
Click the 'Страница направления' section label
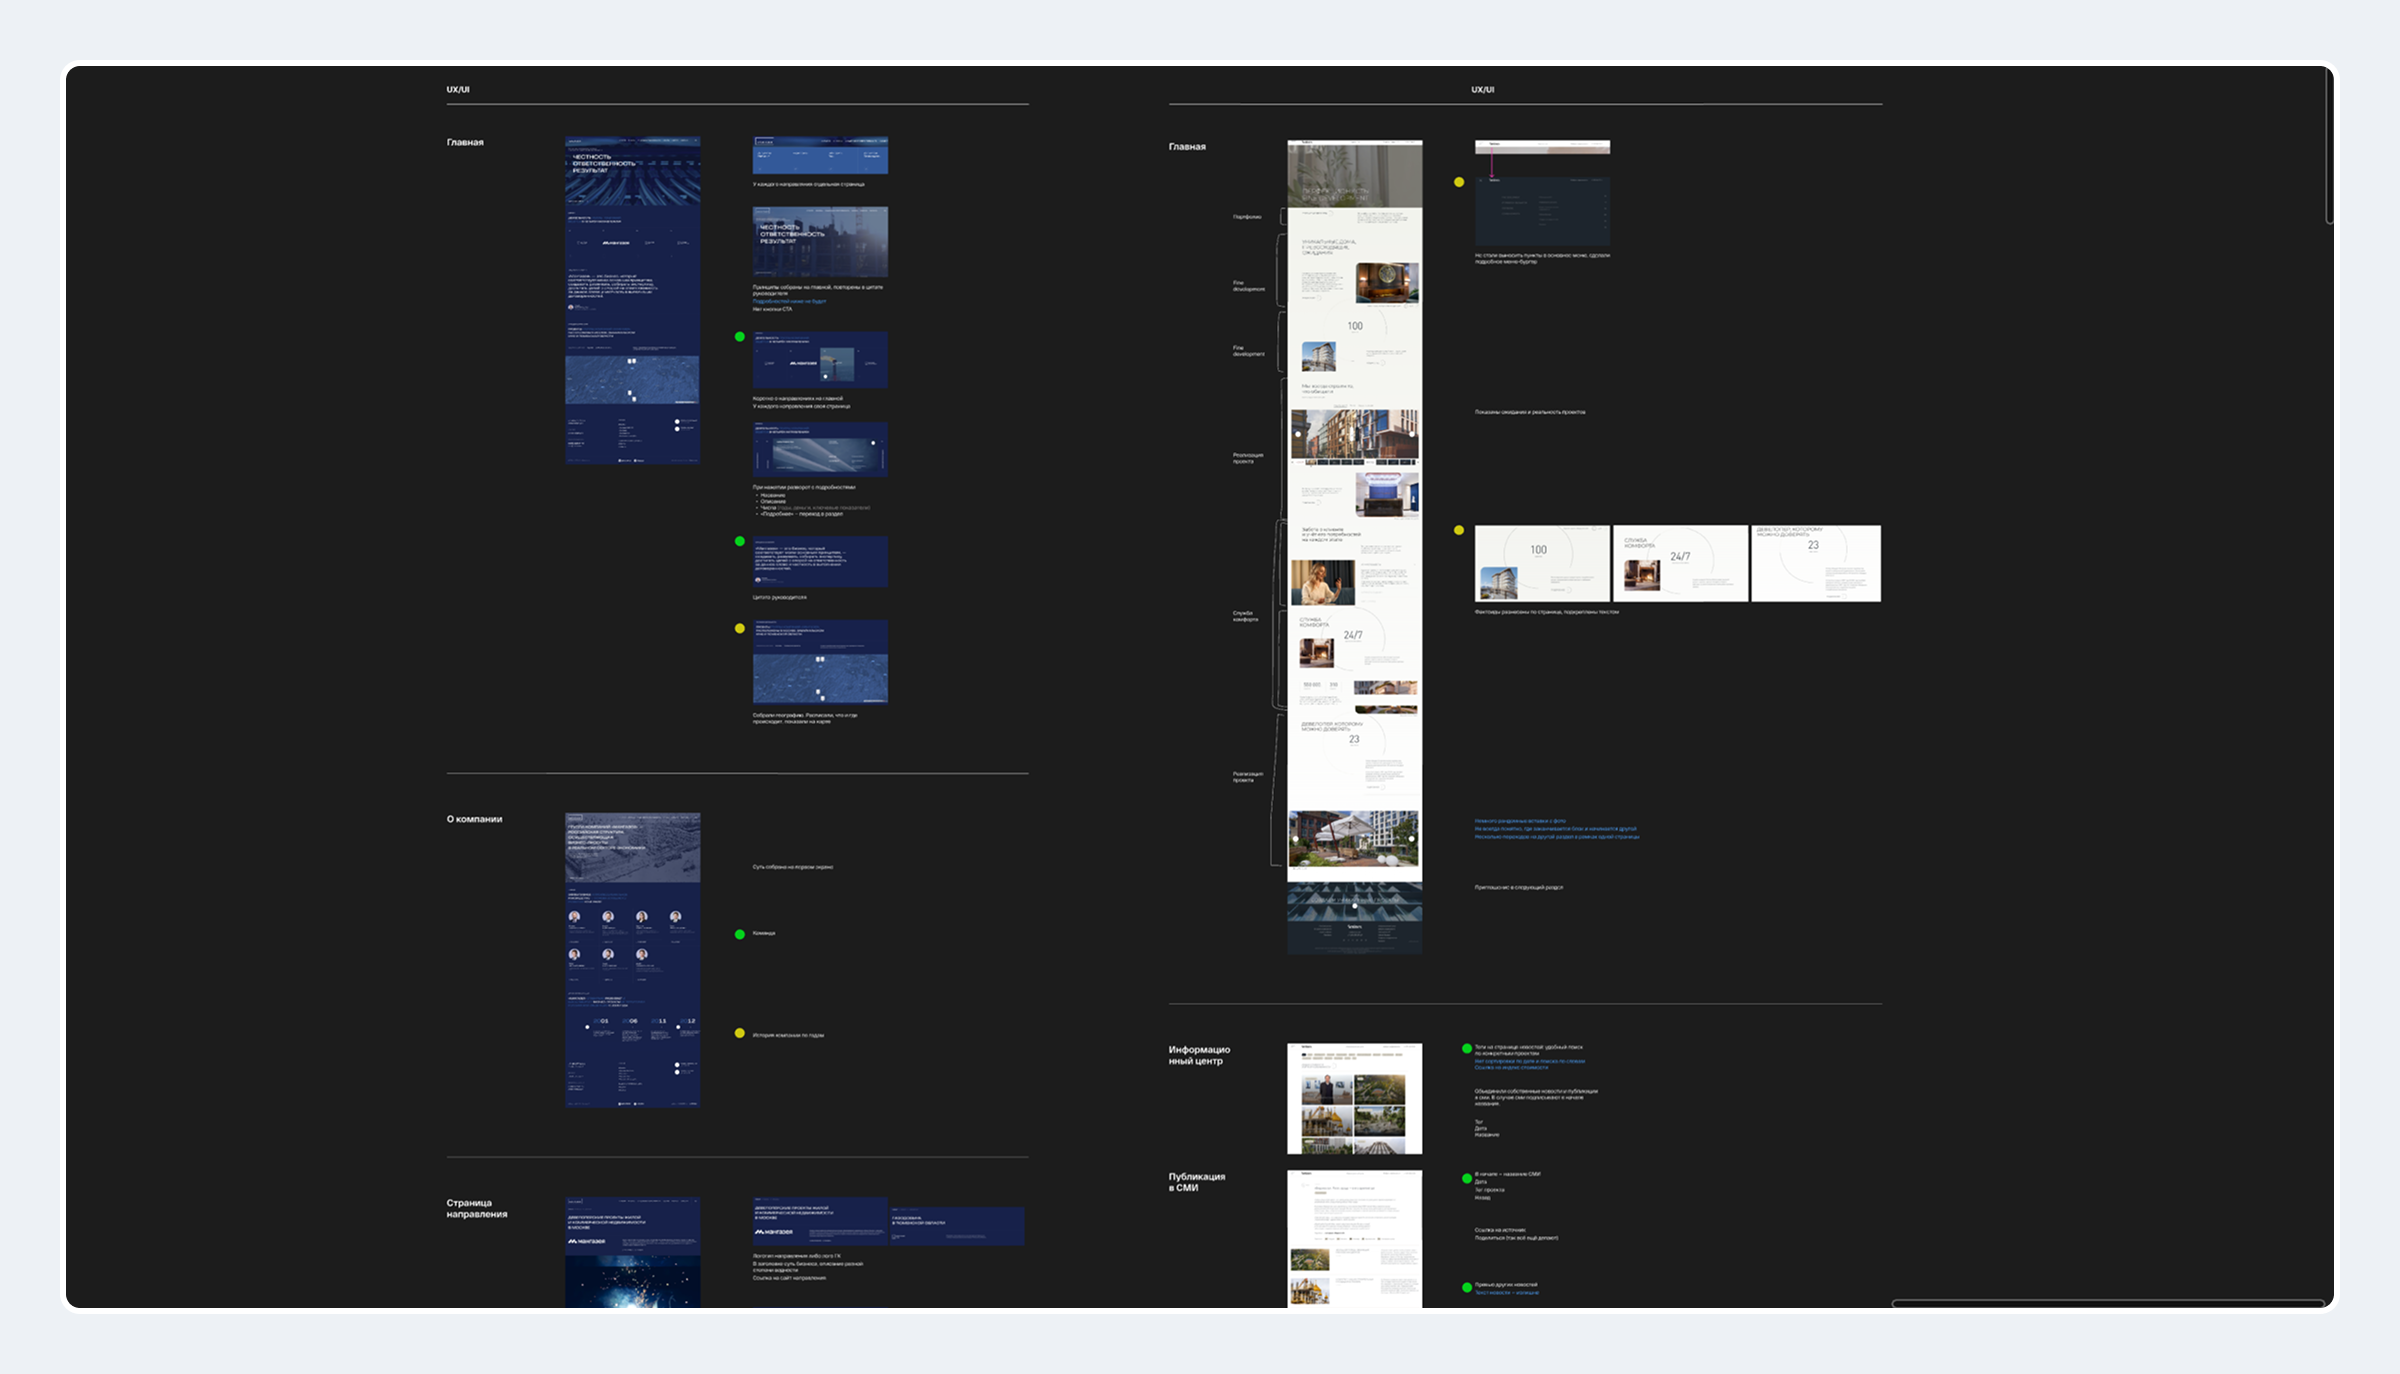[x=477, y=1208]
